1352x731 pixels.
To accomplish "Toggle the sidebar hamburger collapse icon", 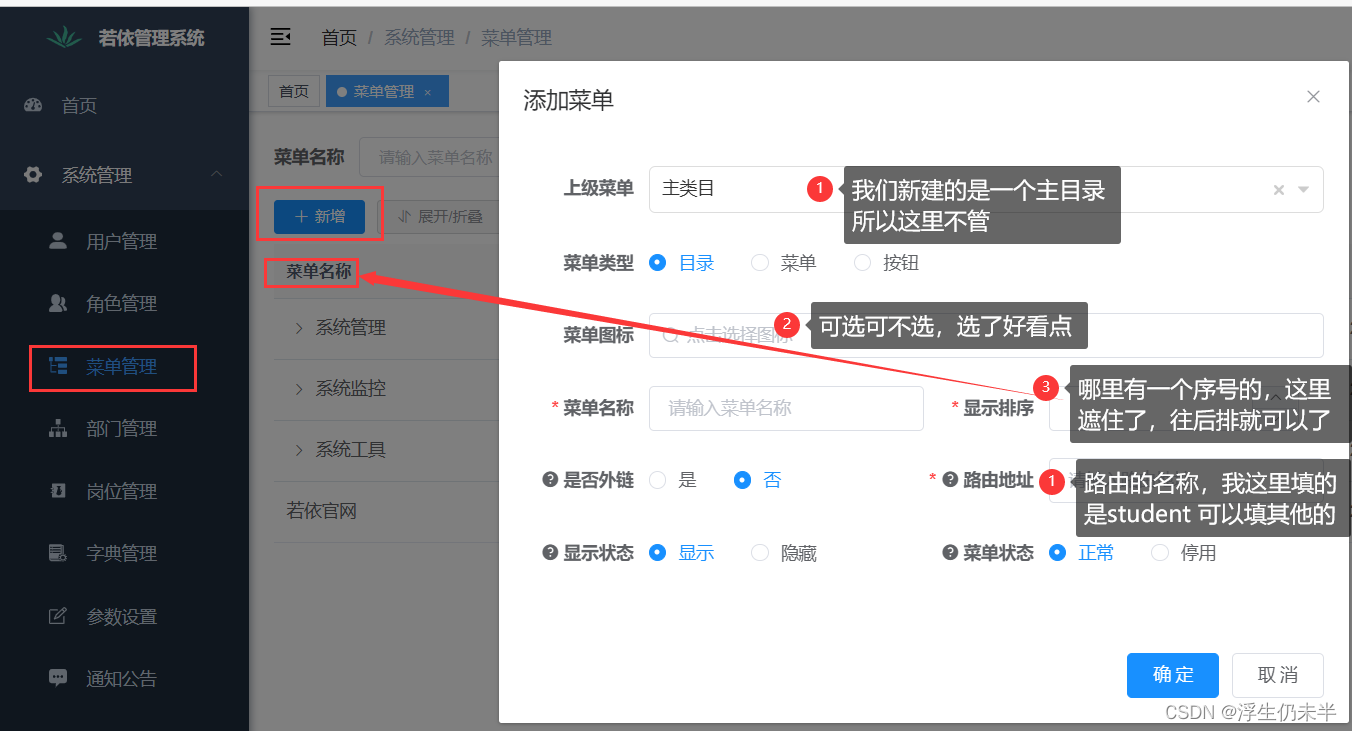I will pyautogui.click(x=281, y=37).
